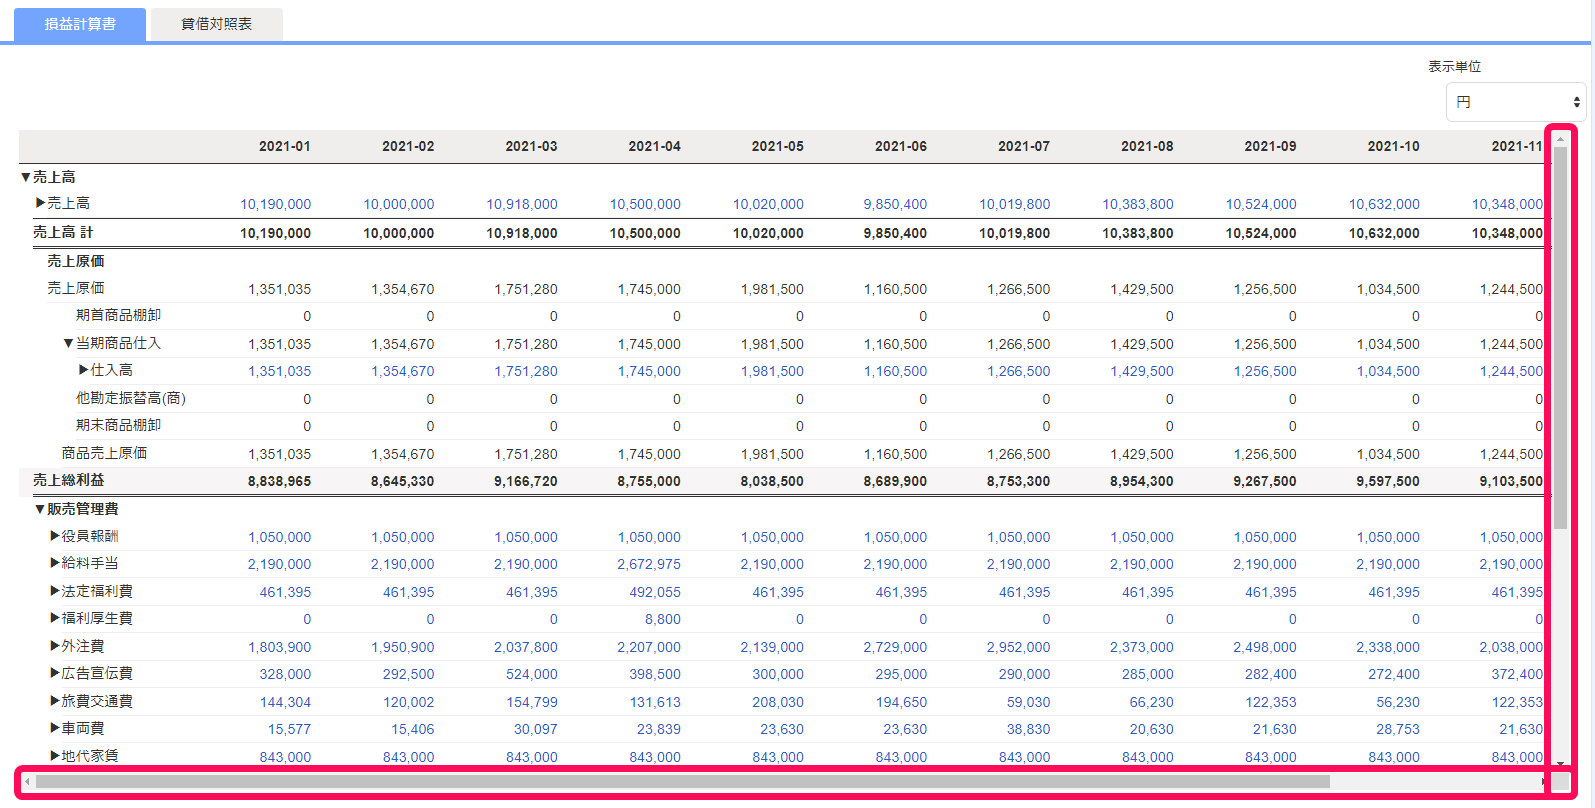Click the 2021-06 column header
1595x808 pixels.
click(901, 146)
